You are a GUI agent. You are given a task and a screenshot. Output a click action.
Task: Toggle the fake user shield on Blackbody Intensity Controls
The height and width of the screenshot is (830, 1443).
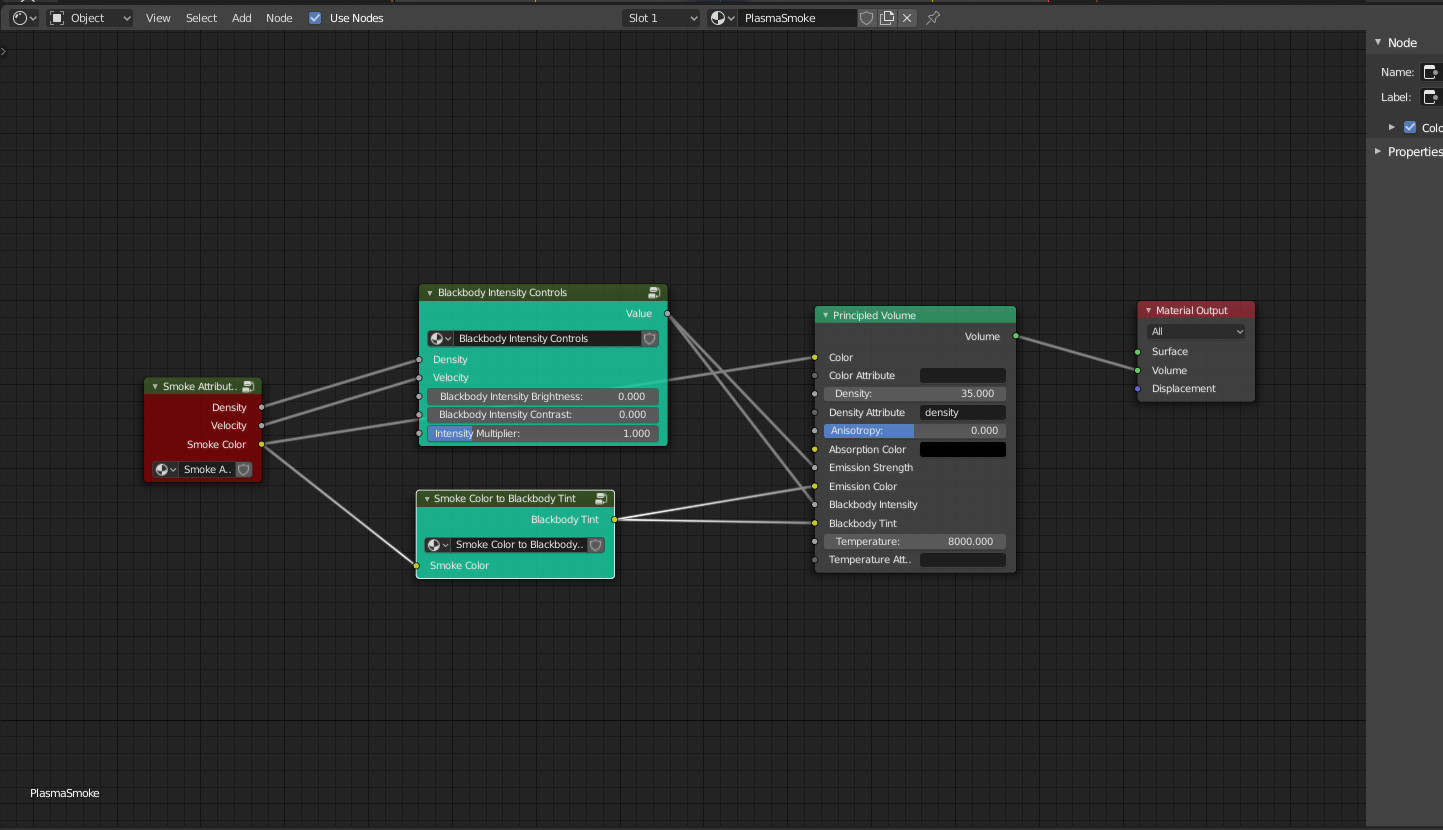[x=649, y=338]
